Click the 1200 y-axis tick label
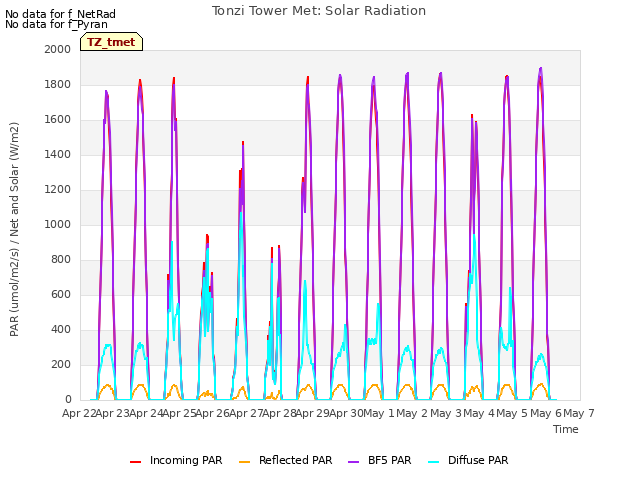This screenshot has height=480, width=640. [x=58, y=189]
